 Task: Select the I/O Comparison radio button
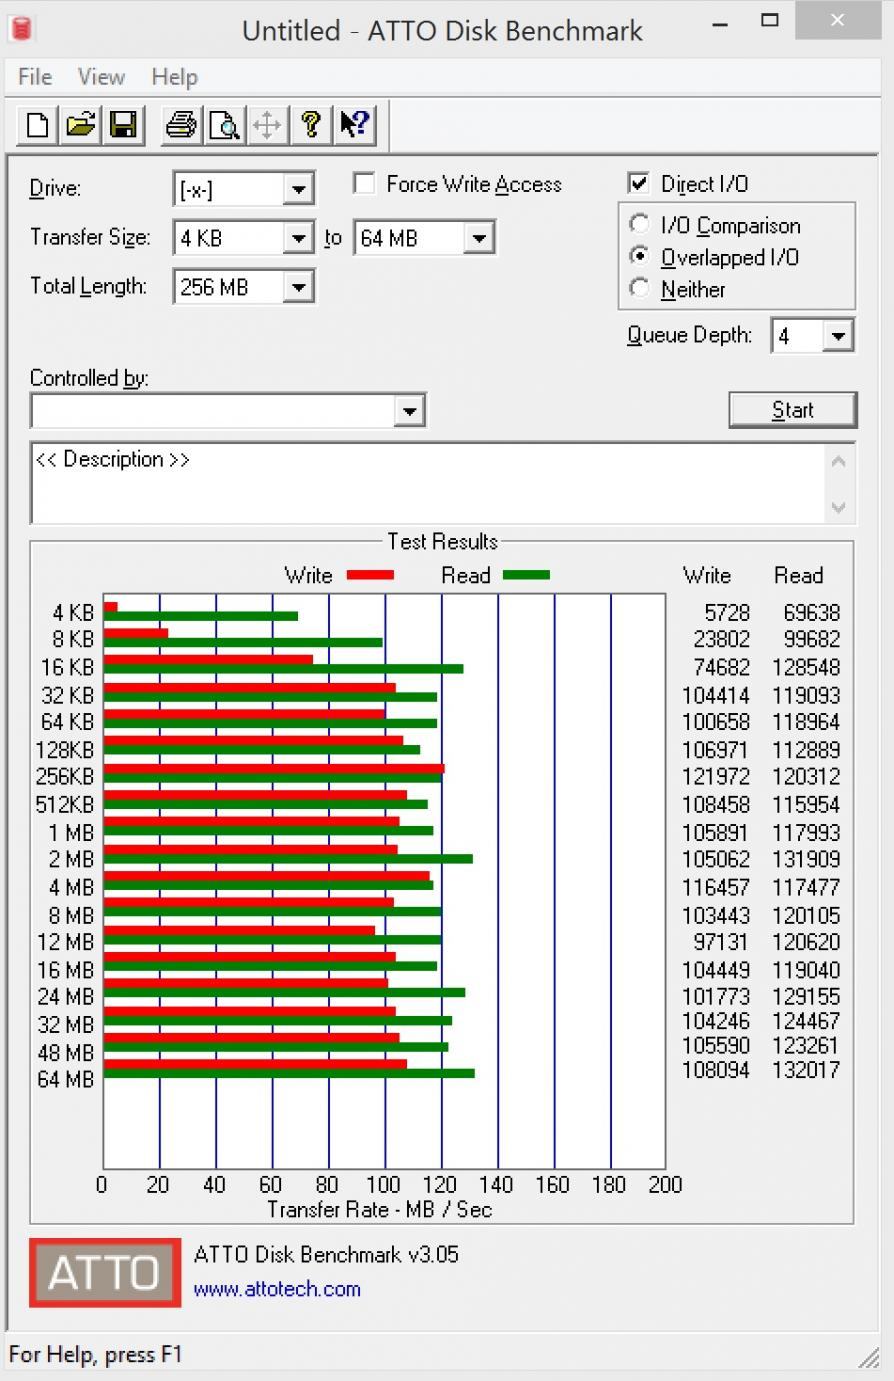pyautogui.click(x=639, y=224)
